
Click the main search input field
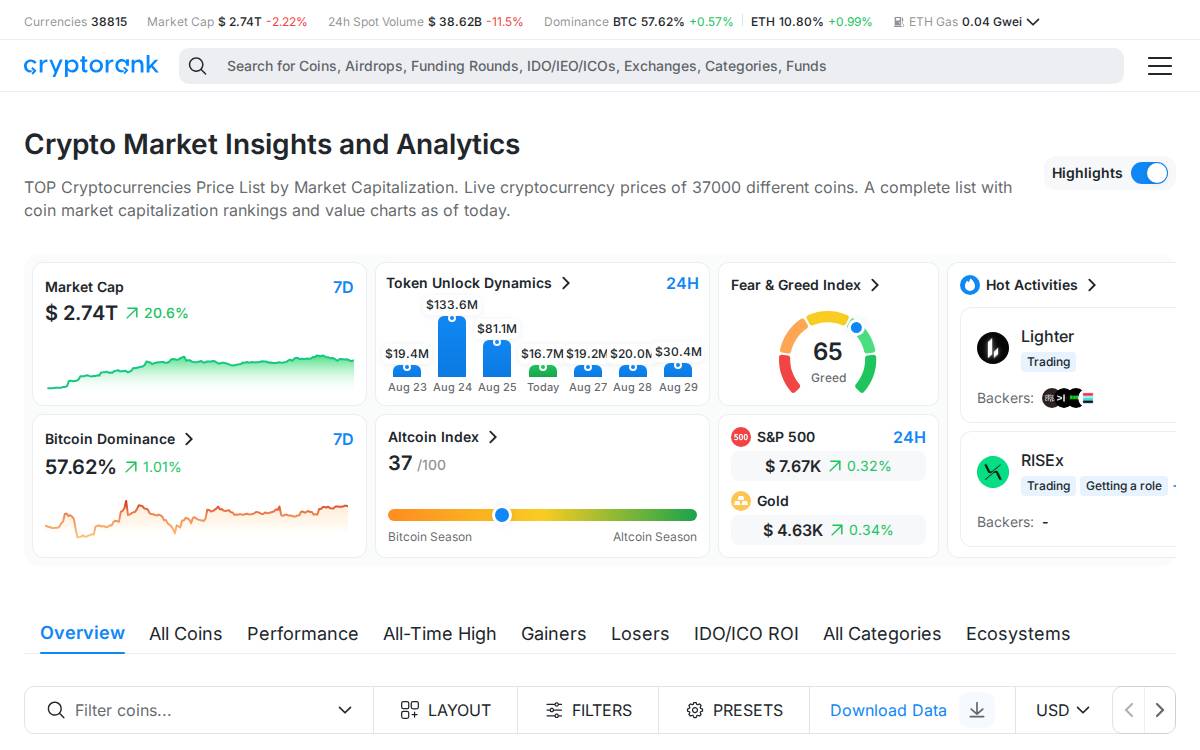(x=651, y=66)
